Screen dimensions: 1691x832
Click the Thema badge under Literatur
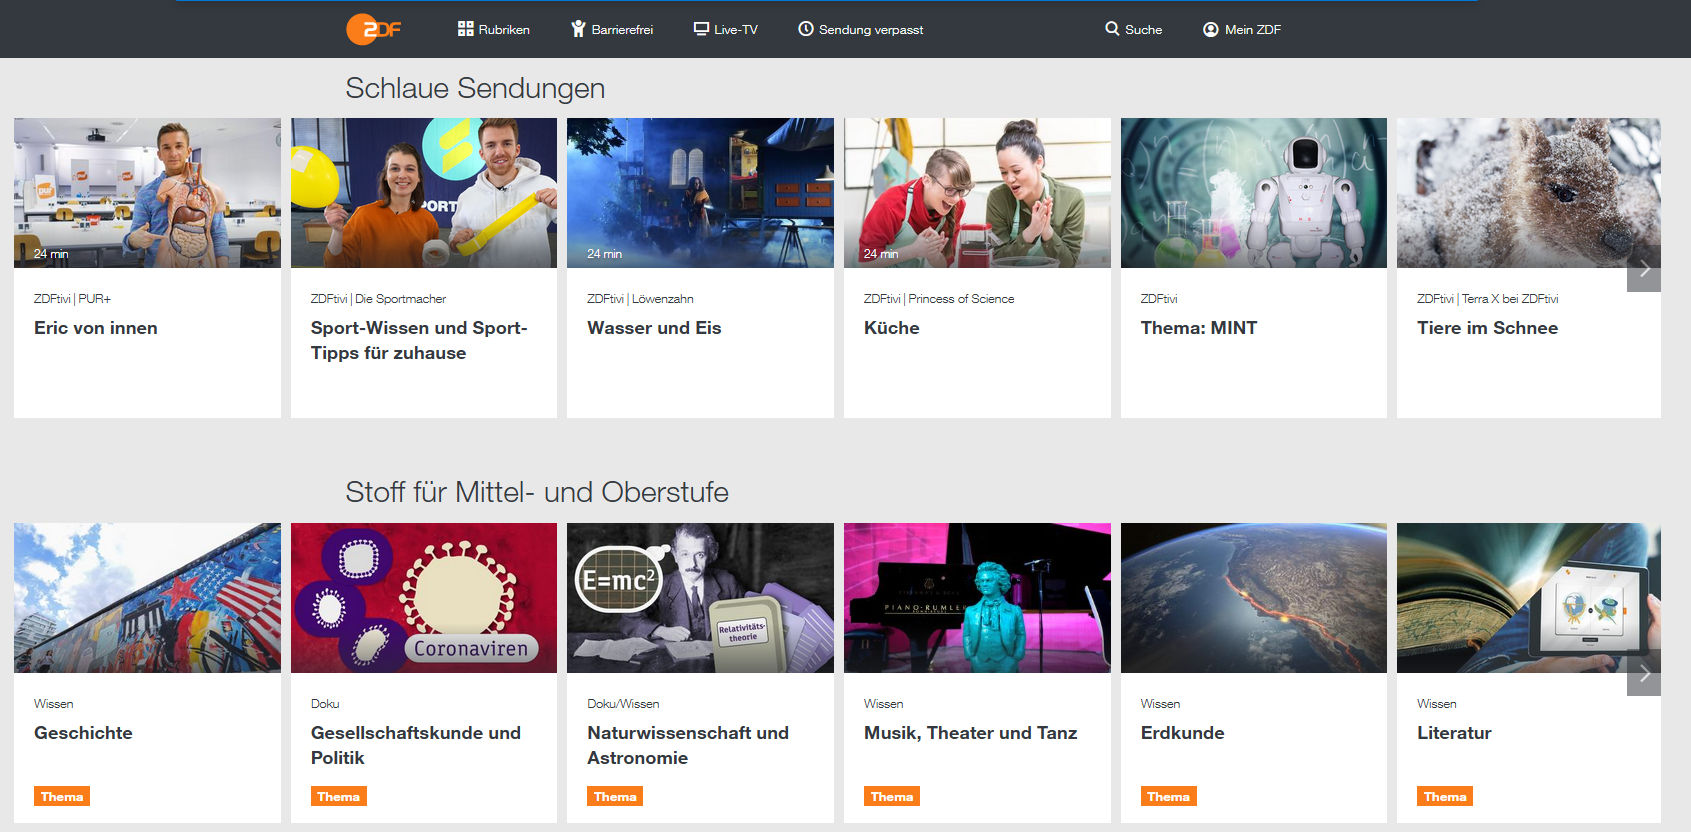click(1445, 796)
